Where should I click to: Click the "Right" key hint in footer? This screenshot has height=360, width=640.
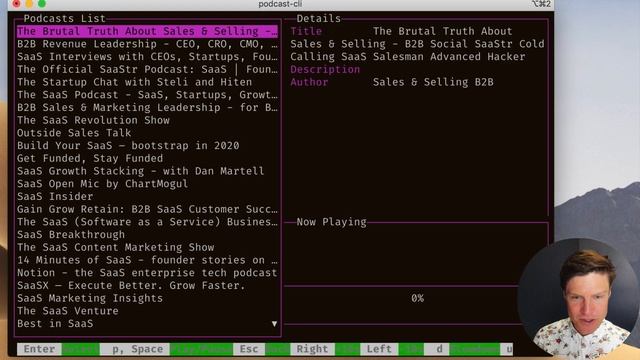click(x=312, y=349)
